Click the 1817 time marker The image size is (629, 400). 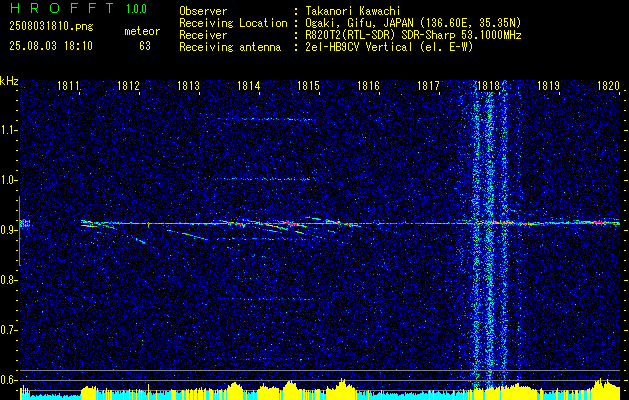pos(428,85)
